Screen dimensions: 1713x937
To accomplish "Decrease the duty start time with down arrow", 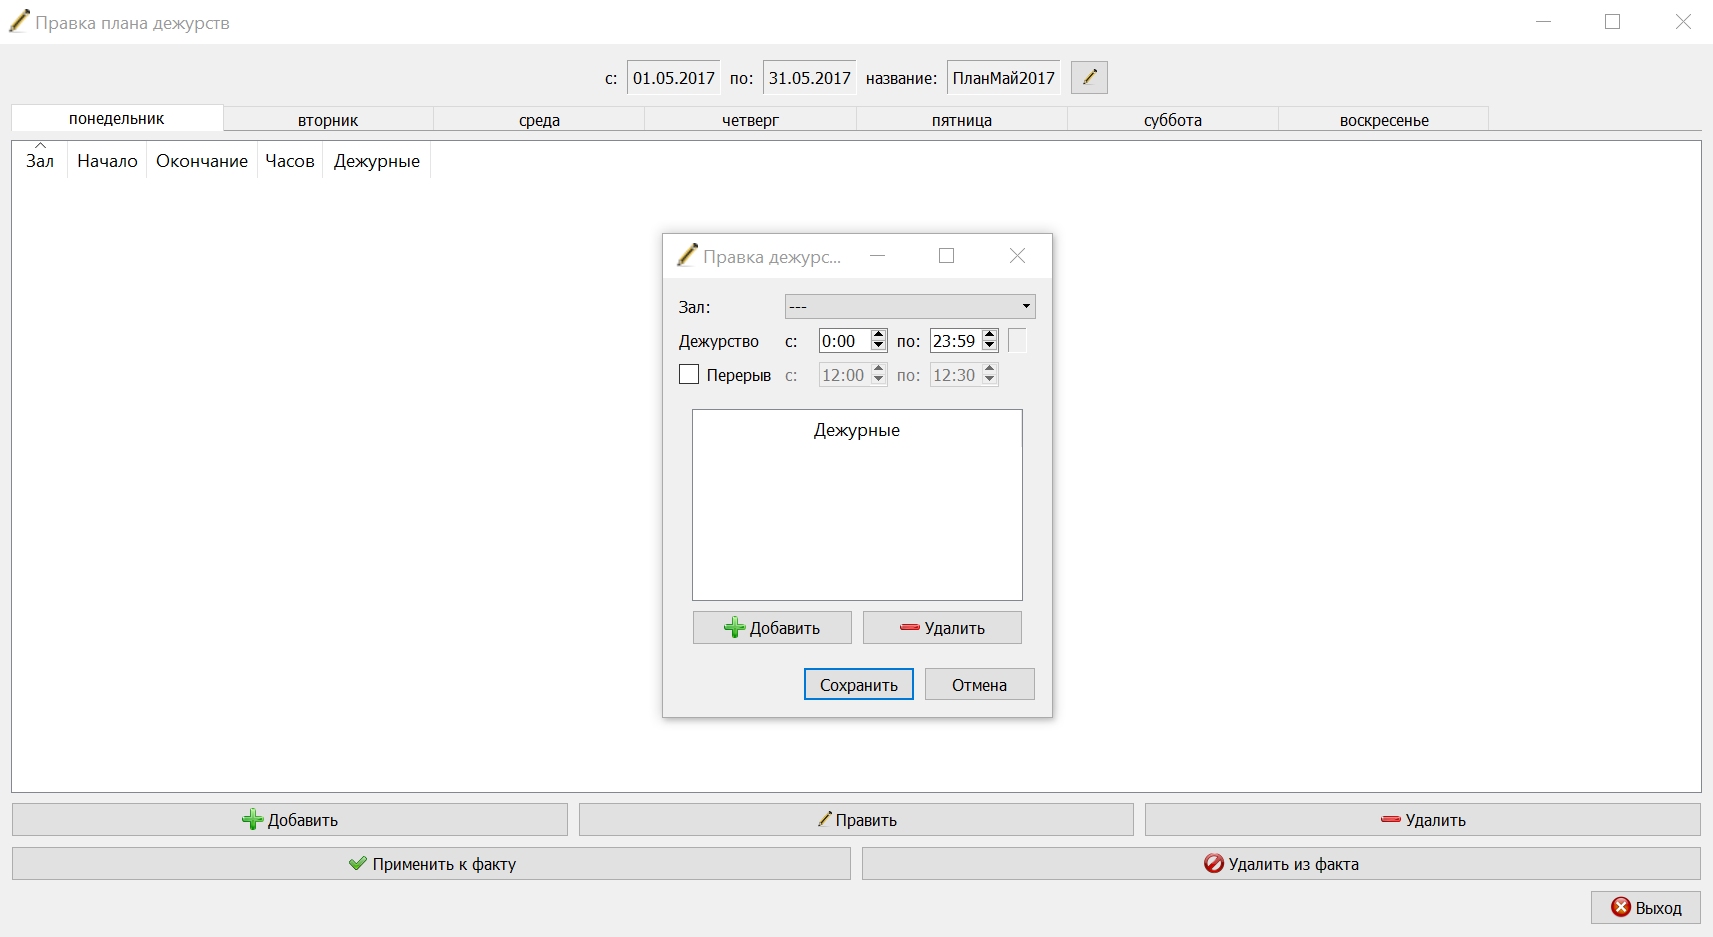I will point(878,347).
